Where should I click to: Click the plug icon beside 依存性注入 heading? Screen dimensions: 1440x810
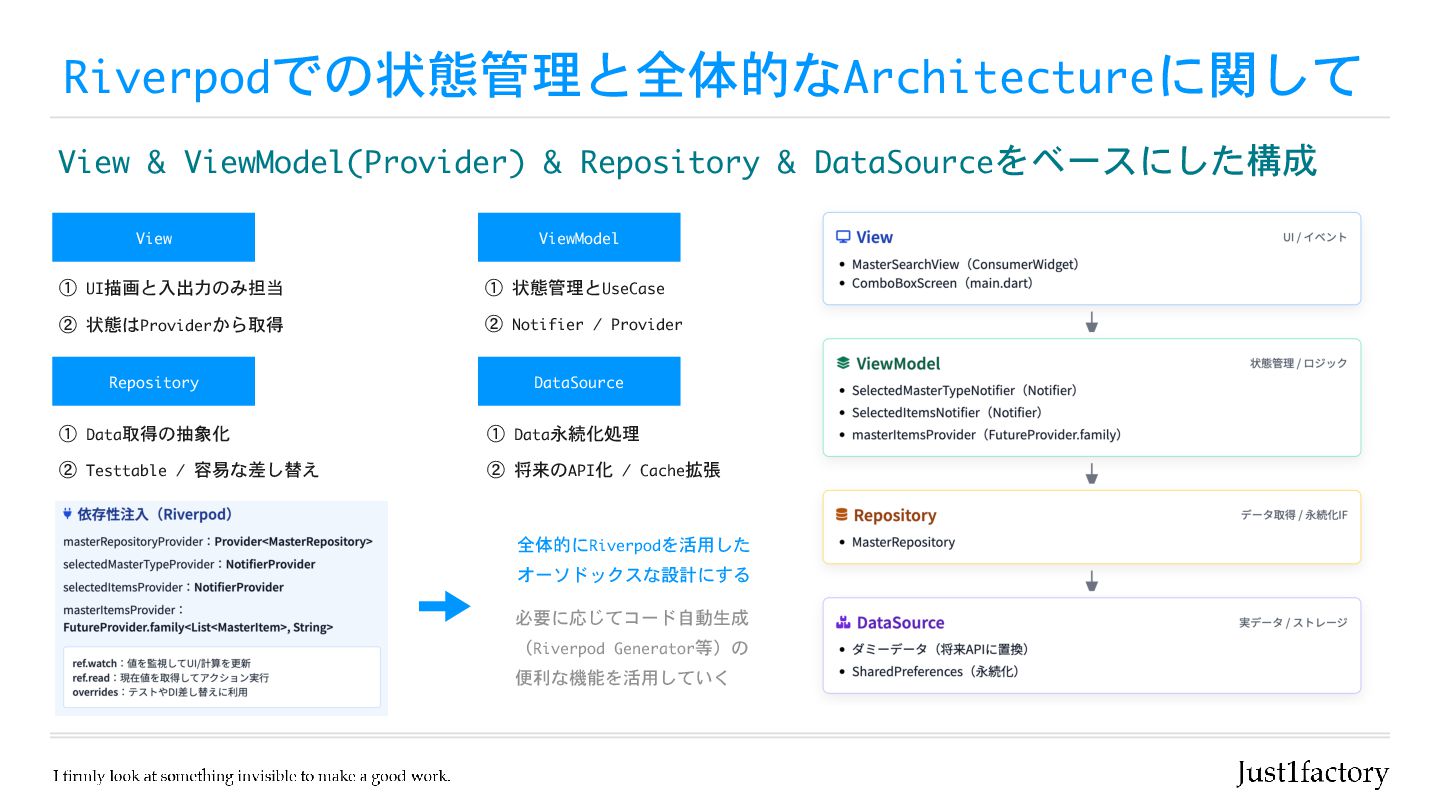[x=67, y=514]
